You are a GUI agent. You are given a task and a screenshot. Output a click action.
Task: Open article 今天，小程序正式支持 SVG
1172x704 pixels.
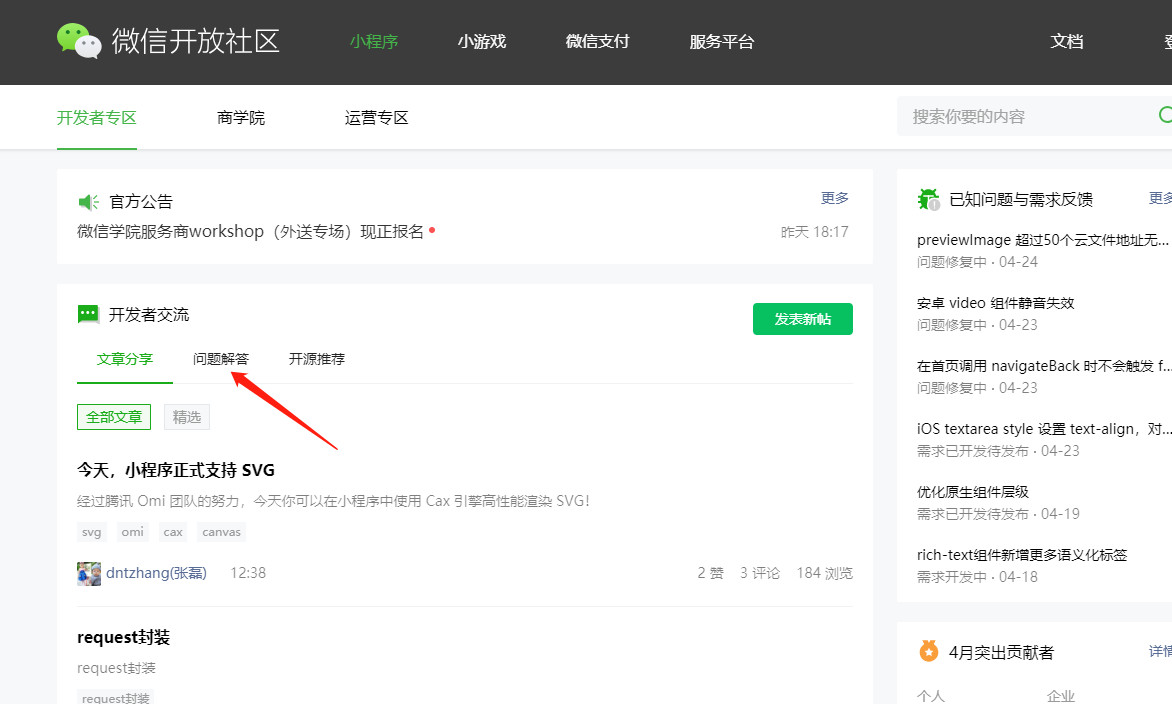coord(176,470)
